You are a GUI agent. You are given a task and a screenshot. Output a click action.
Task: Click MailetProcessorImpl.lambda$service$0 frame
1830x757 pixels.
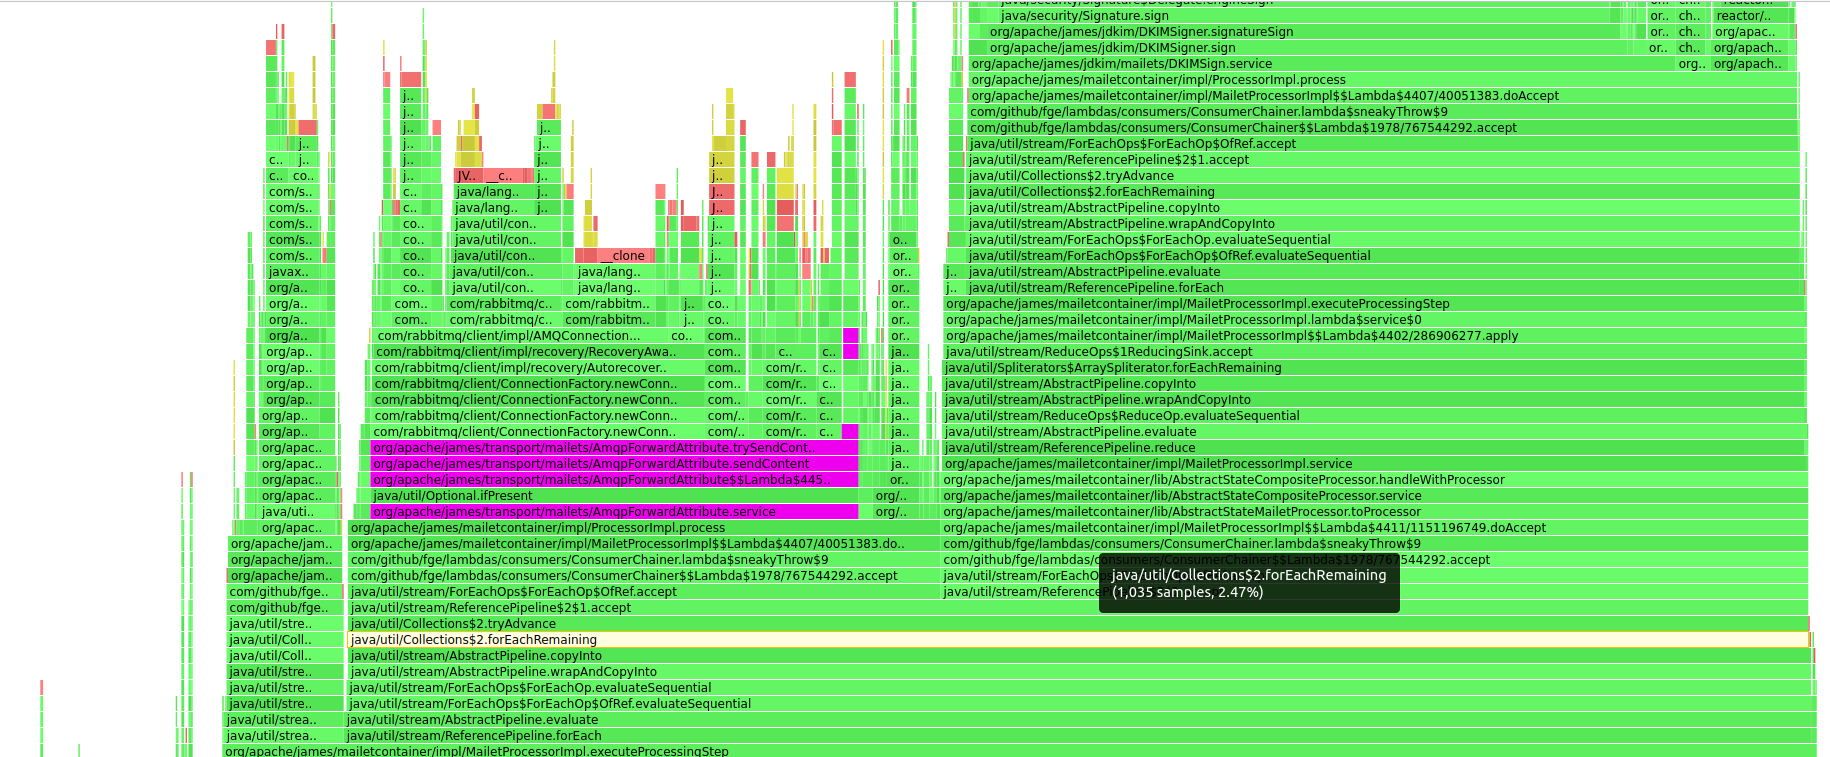pyautogui.click(x=1375, y=320)
